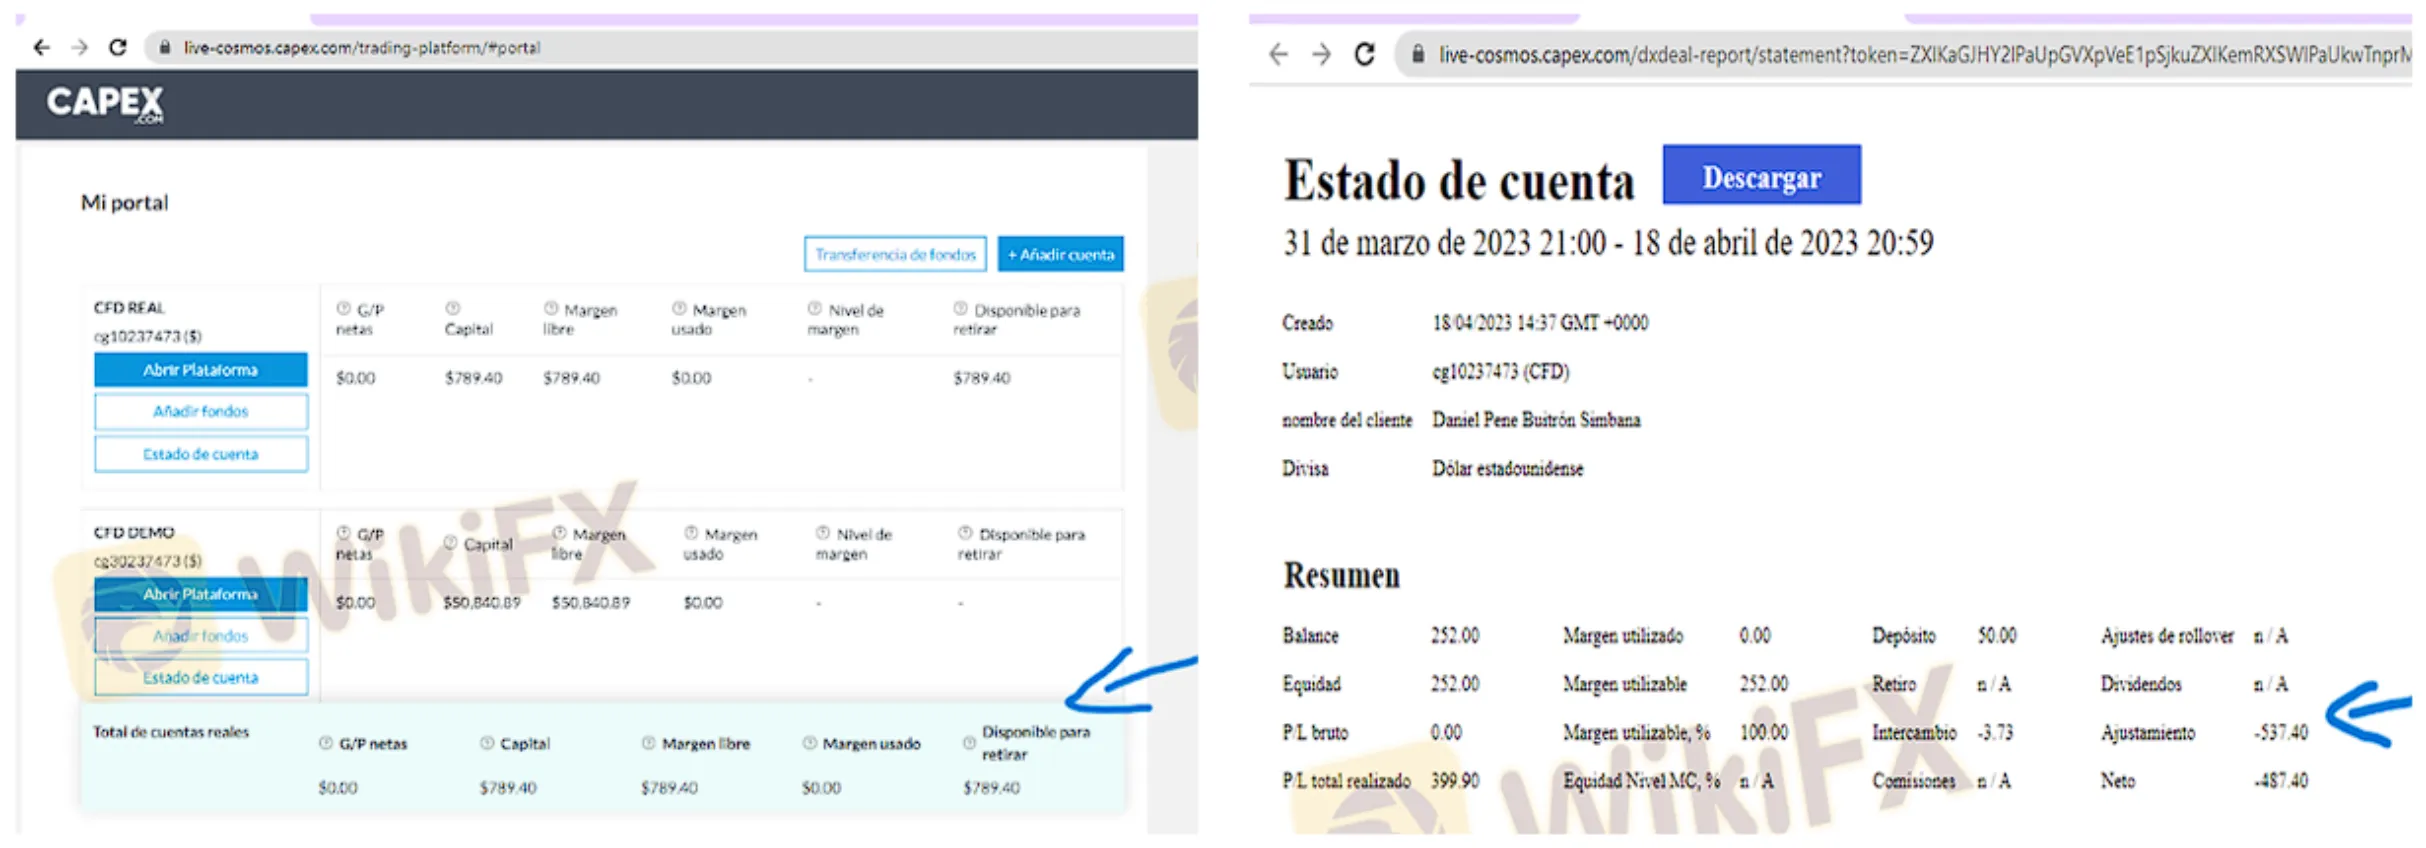
Task: Select the Ajustes de rollover label
Action: pos(2167,635)
